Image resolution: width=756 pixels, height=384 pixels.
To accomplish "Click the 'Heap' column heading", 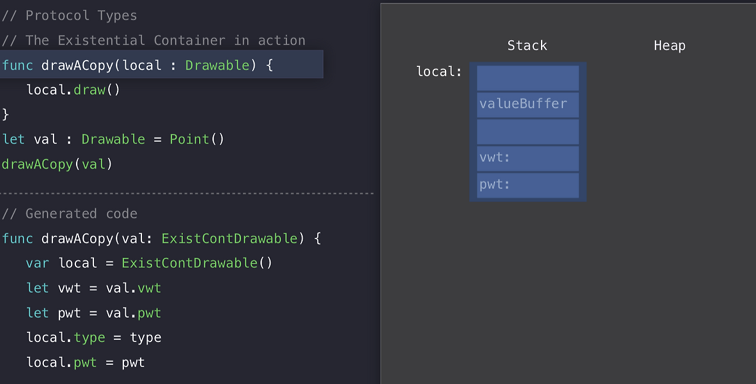I will click(669, 46).
